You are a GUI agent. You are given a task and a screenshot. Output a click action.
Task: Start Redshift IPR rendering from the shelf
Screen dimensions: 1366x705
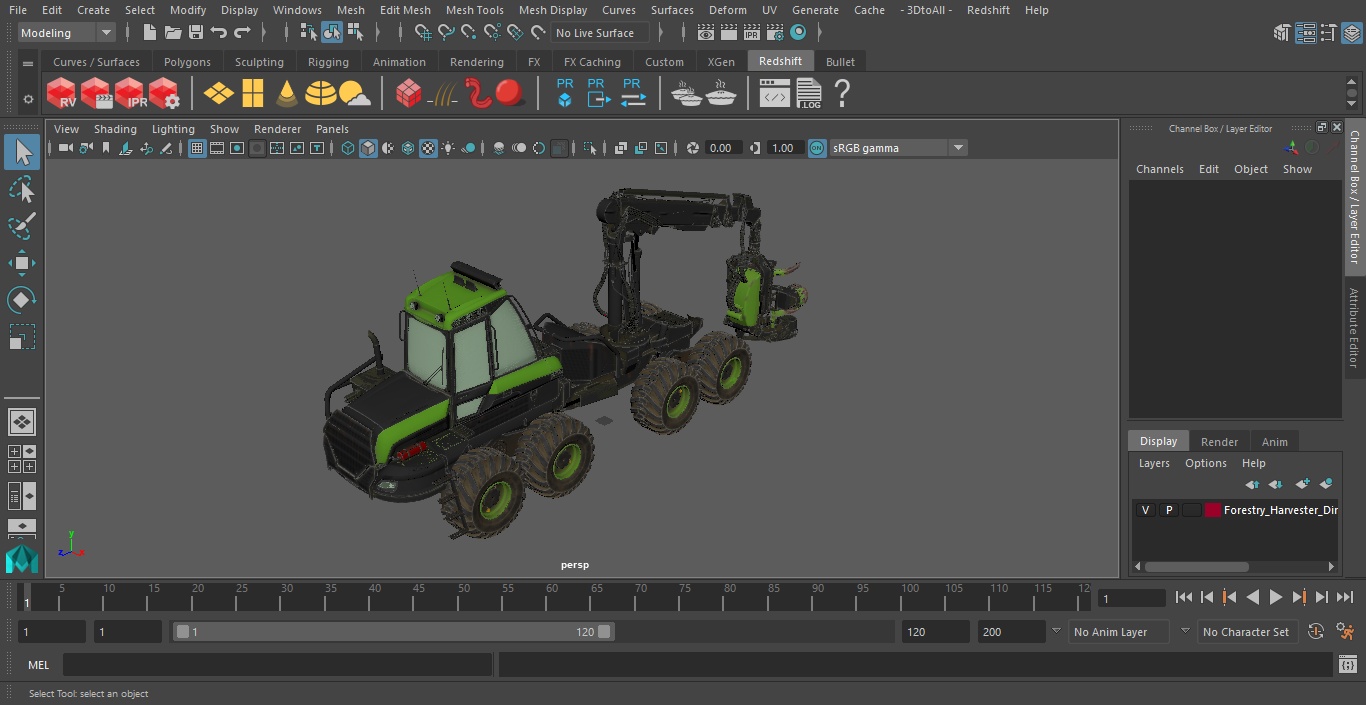point(130,94)
